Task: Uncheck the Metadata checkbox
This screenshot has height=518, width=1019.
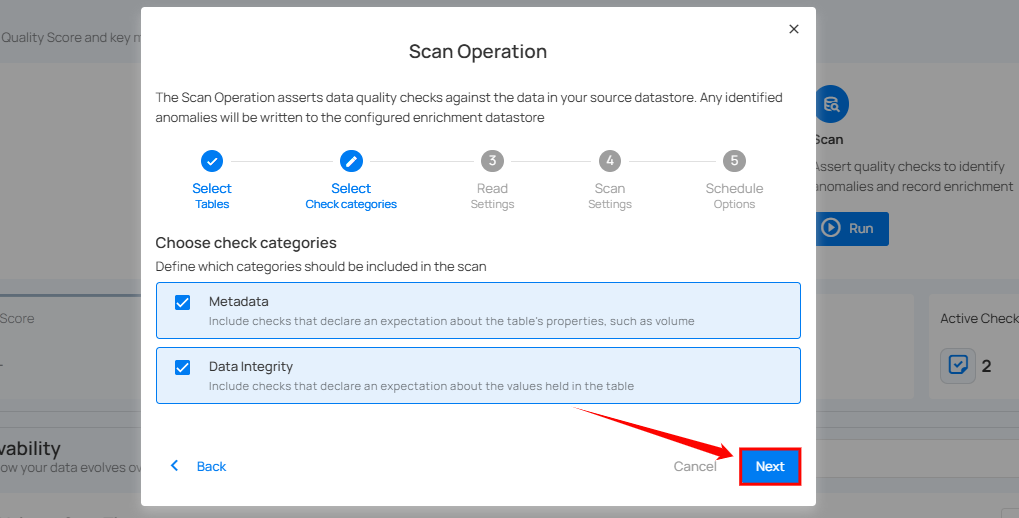Action: pos(183,303)
